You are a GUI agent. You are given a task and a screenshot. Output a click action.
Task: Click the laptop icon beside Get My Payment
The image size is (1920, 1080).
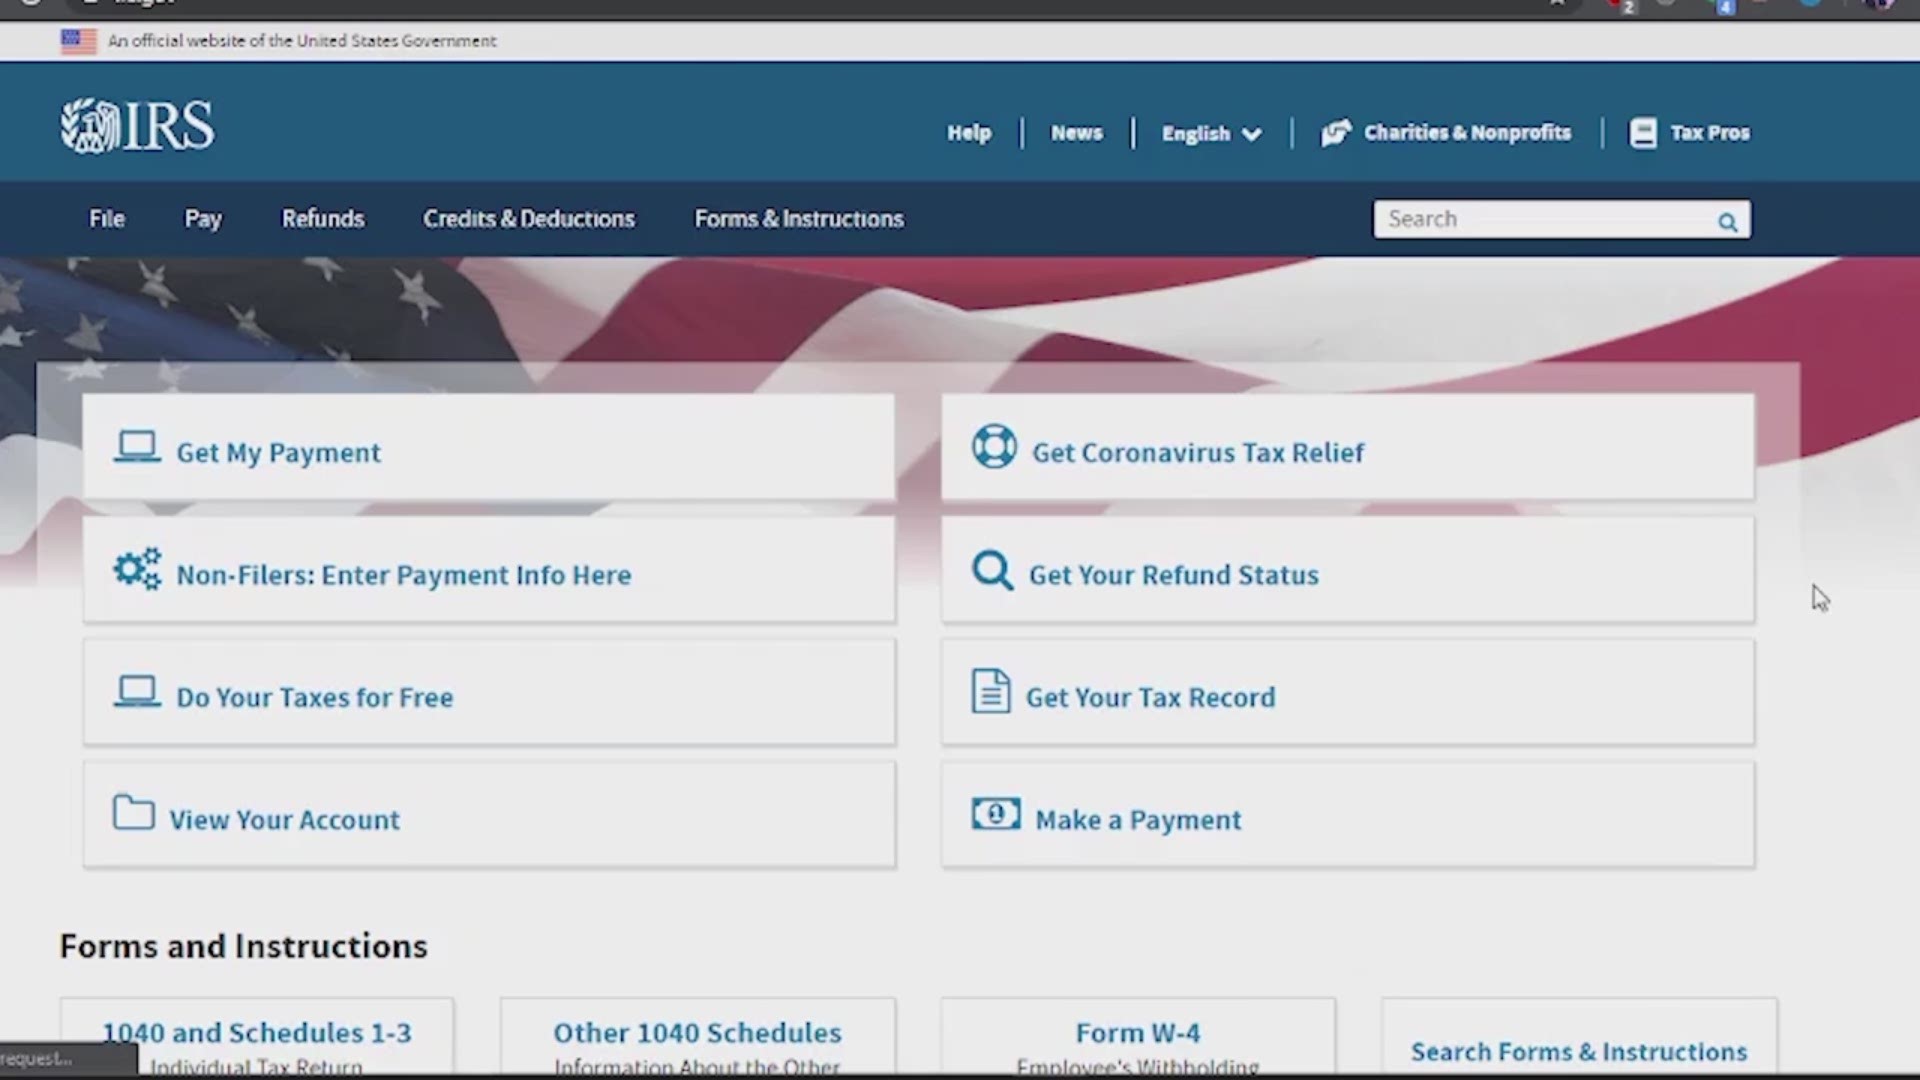click(x=137, y=447)
